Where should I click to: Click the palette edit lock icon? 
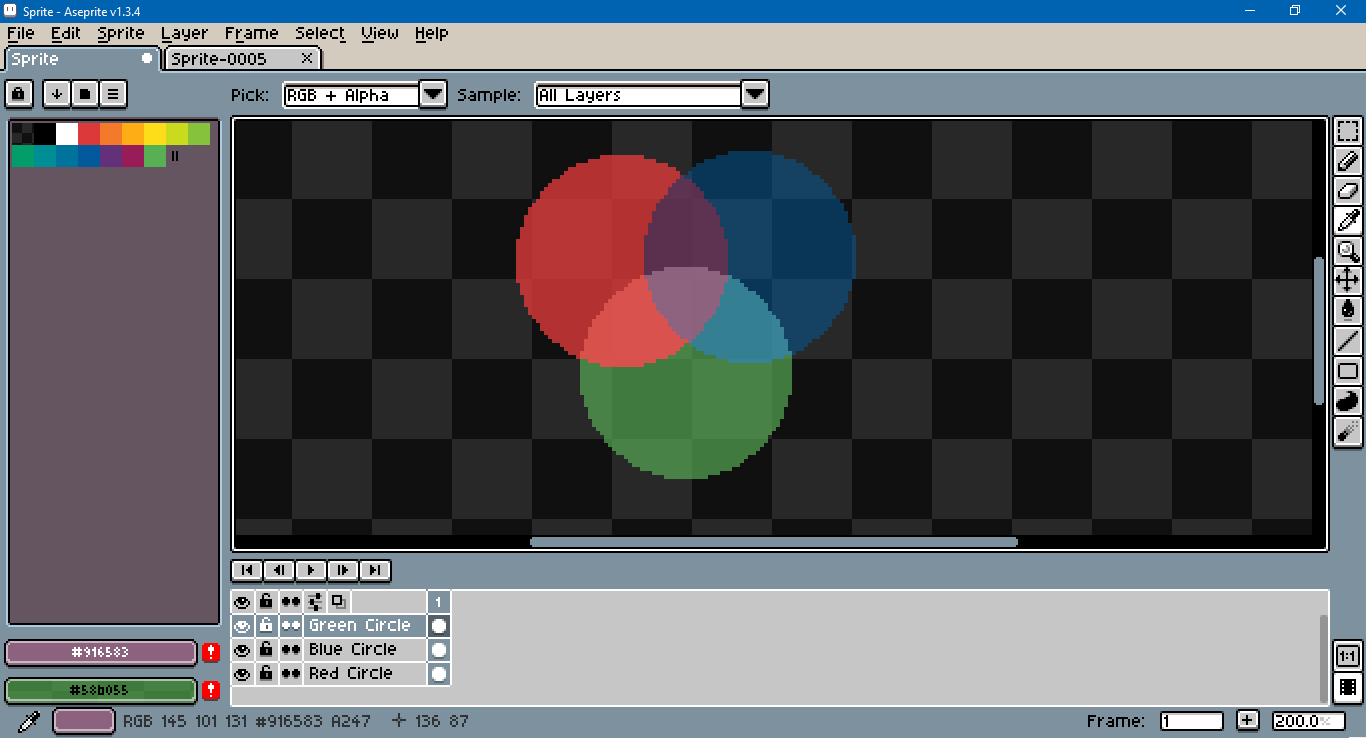pyautogui.click(x=19, y=94)
